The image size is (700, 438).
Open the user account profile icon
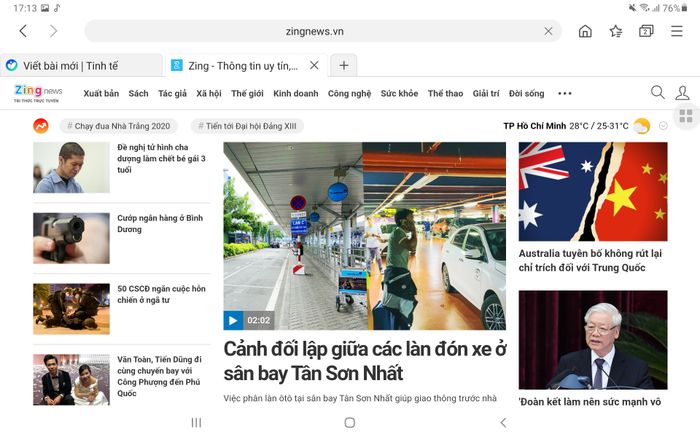(682, 92)
